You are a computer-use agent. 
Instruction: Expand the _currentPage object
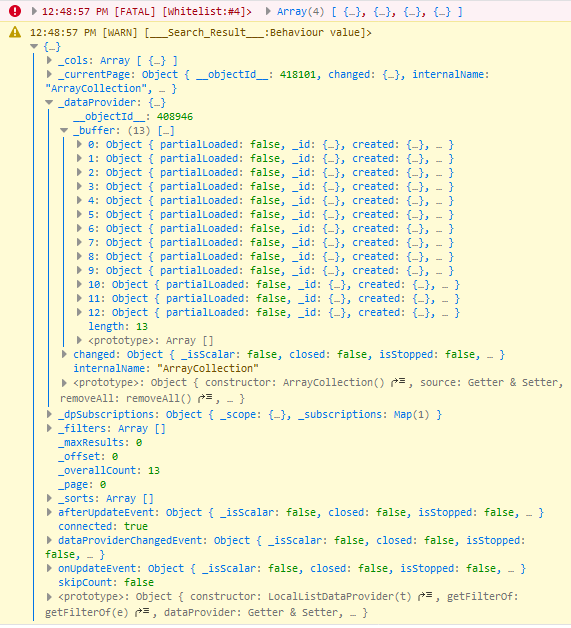coord(49,74)
